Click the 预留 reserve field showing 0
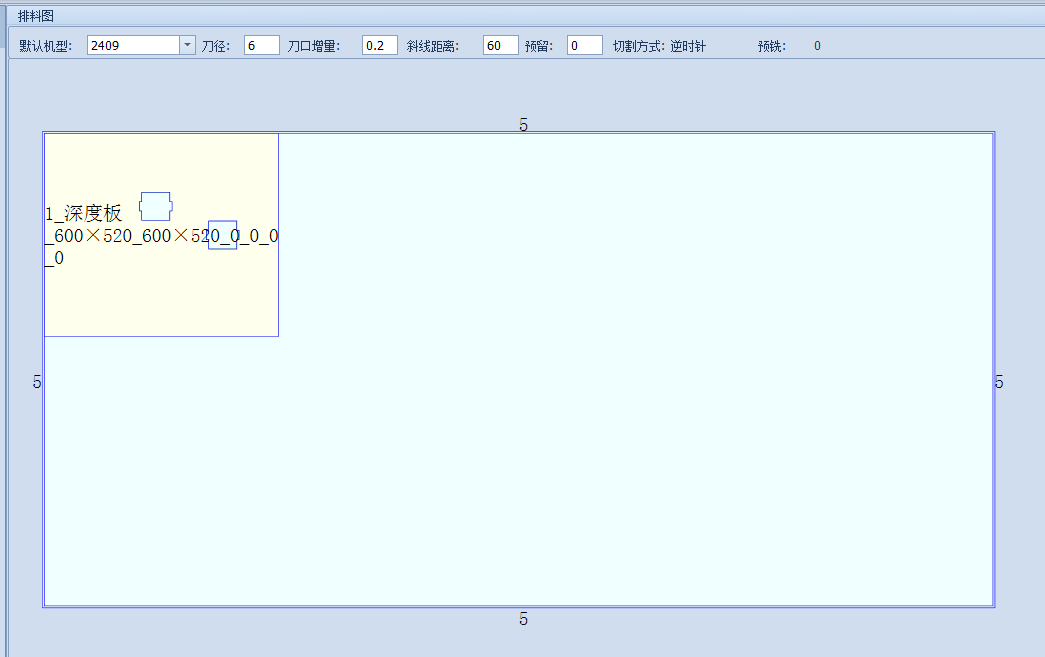Image resolution: width=1045 pixels, height=657 pixels. (x=584, y=44)
